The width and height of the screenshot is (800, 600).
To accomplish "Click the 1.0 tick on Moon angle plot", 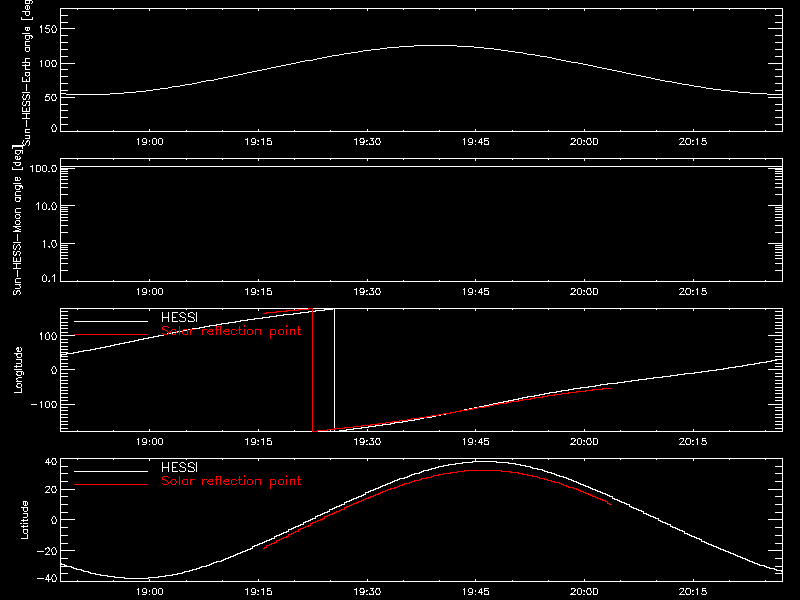I will pos(49,244).
